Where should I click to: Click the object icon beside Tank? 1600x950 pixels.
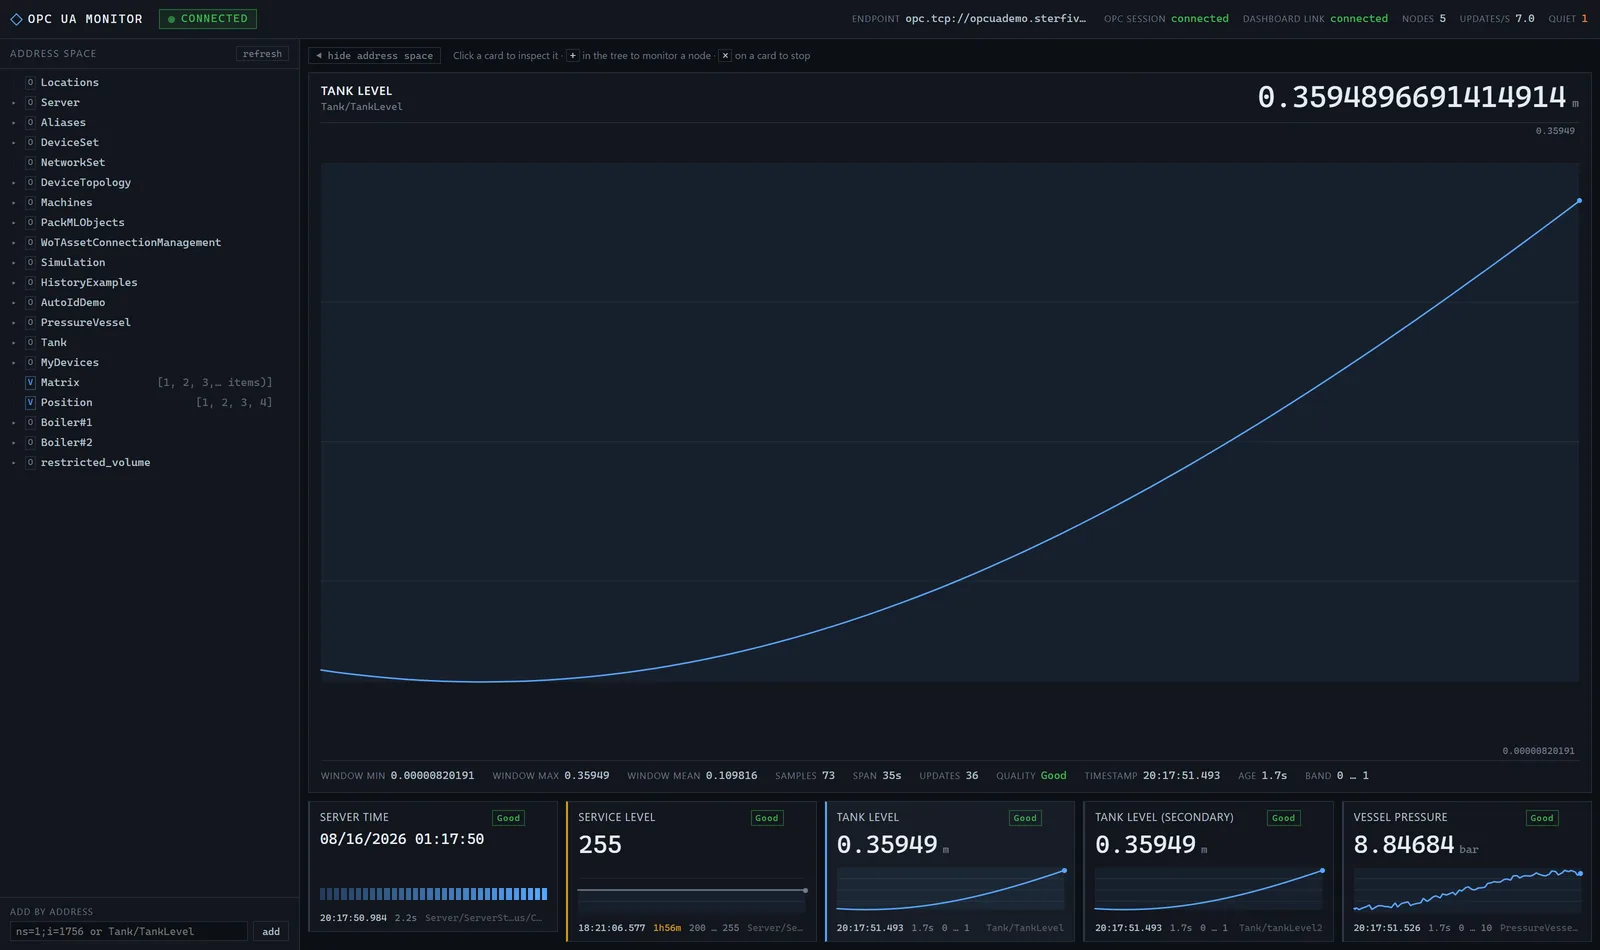pos(30,342)
